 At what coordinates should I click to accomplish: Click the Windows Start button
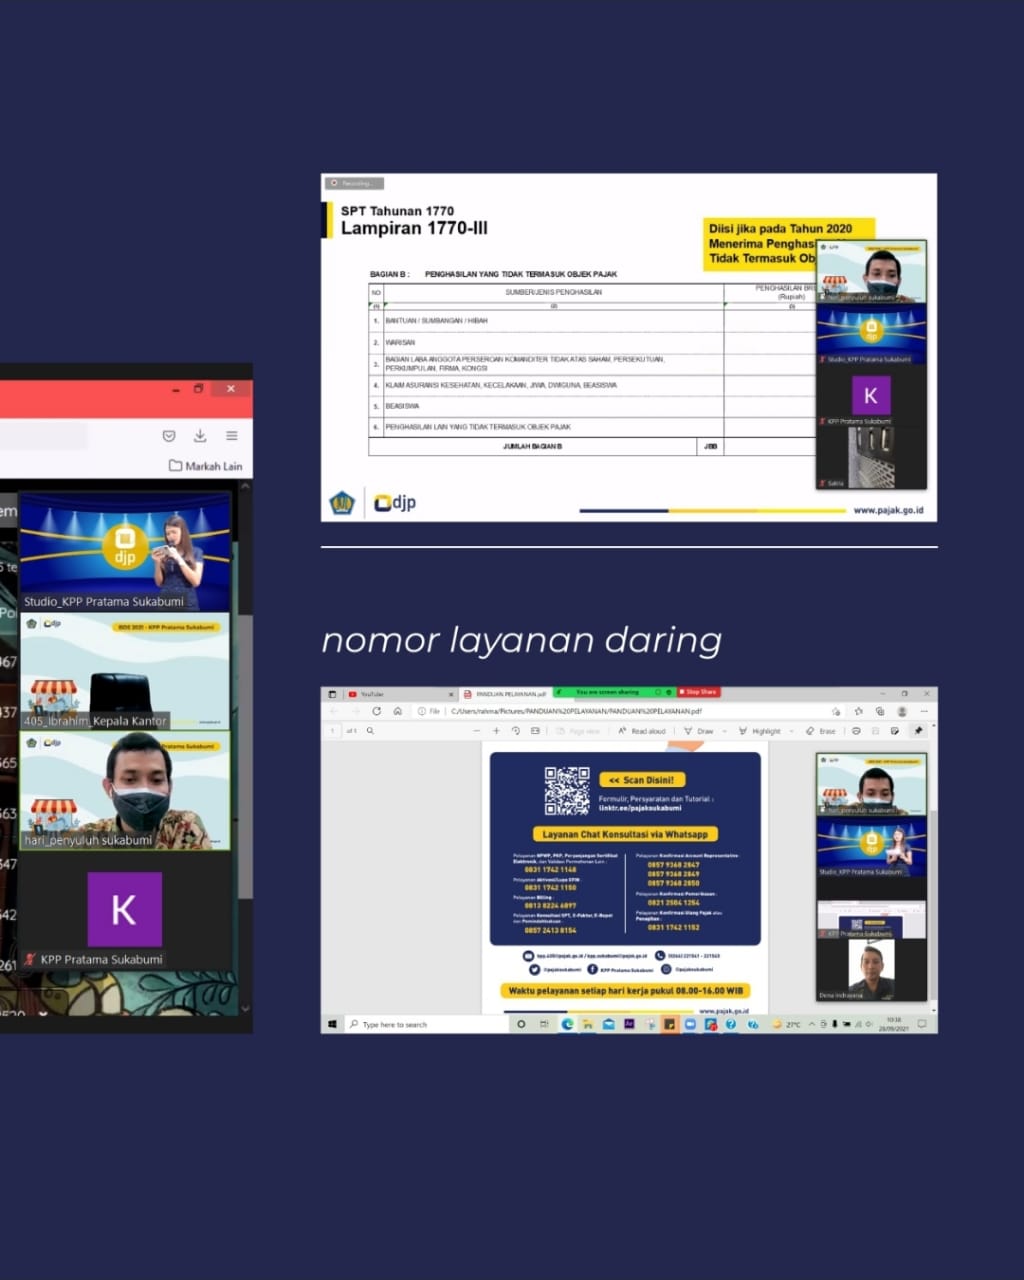[332, 1024]
